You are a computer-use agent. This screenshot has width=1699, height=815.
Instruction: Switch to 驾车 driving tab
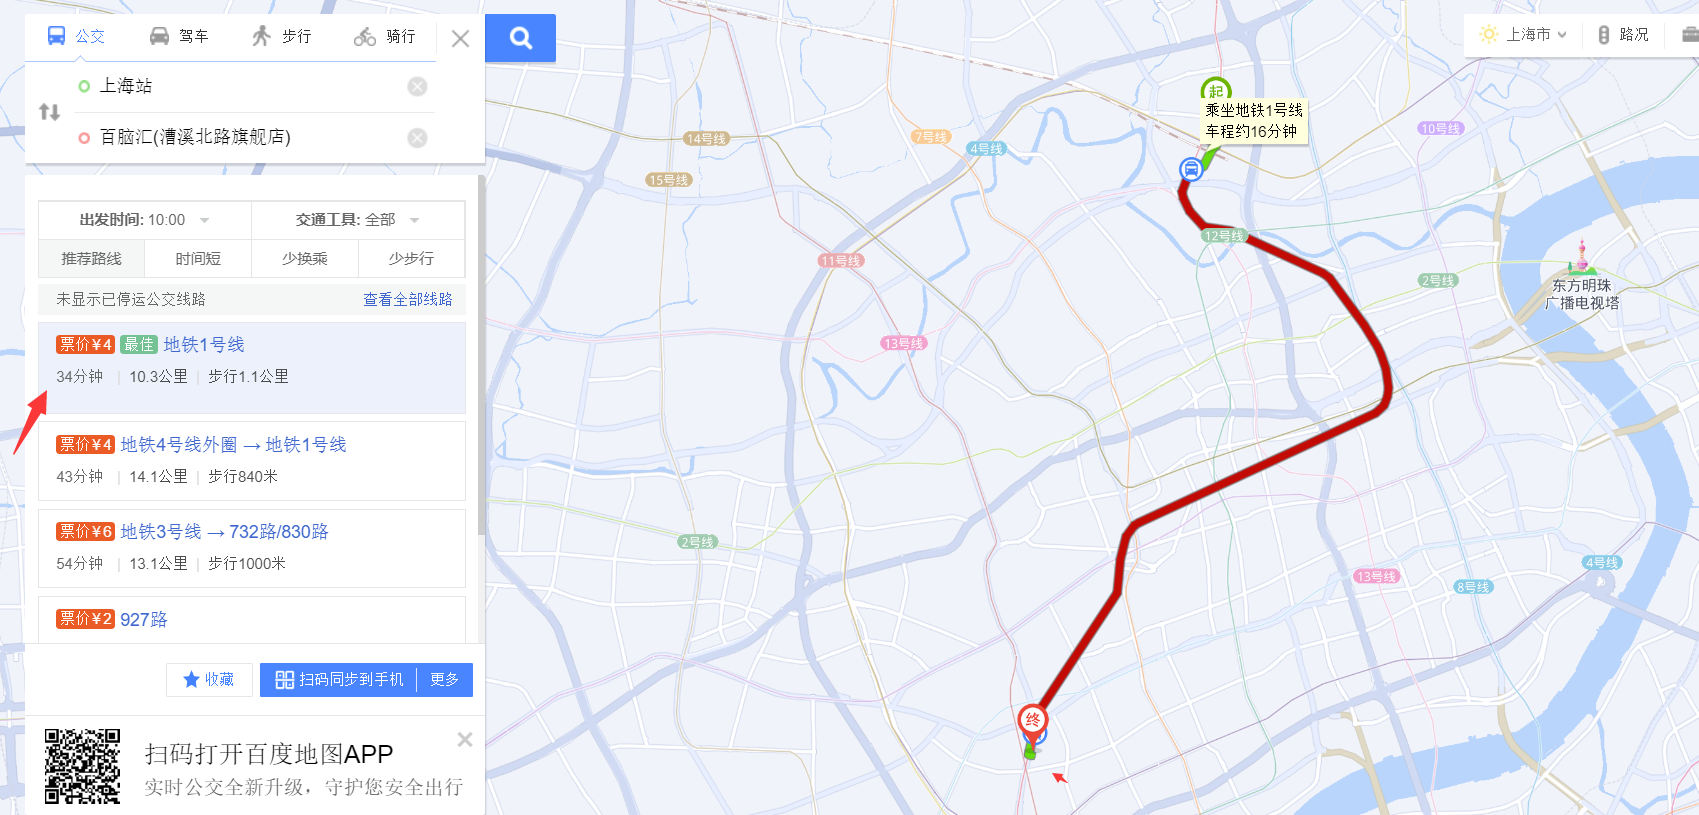tap(179, 37)
